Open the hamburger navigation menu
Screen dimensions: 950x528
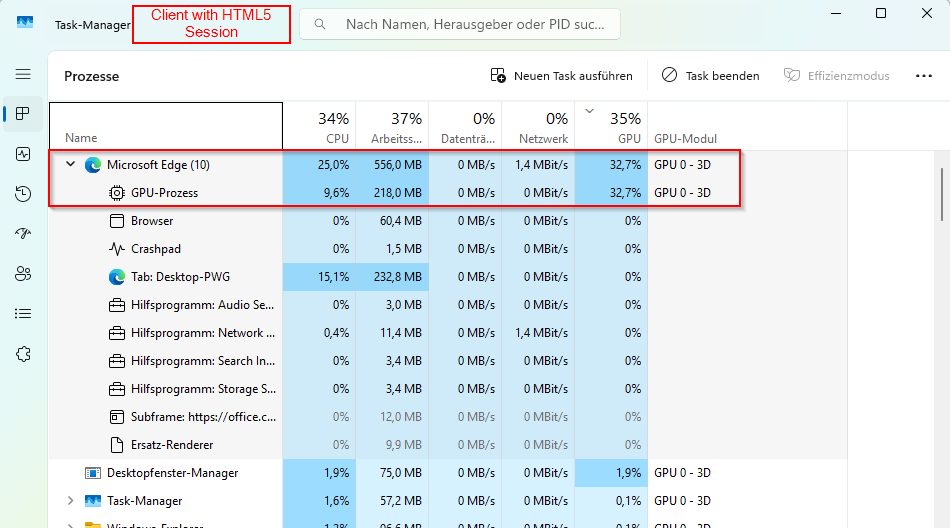(23, 74)
